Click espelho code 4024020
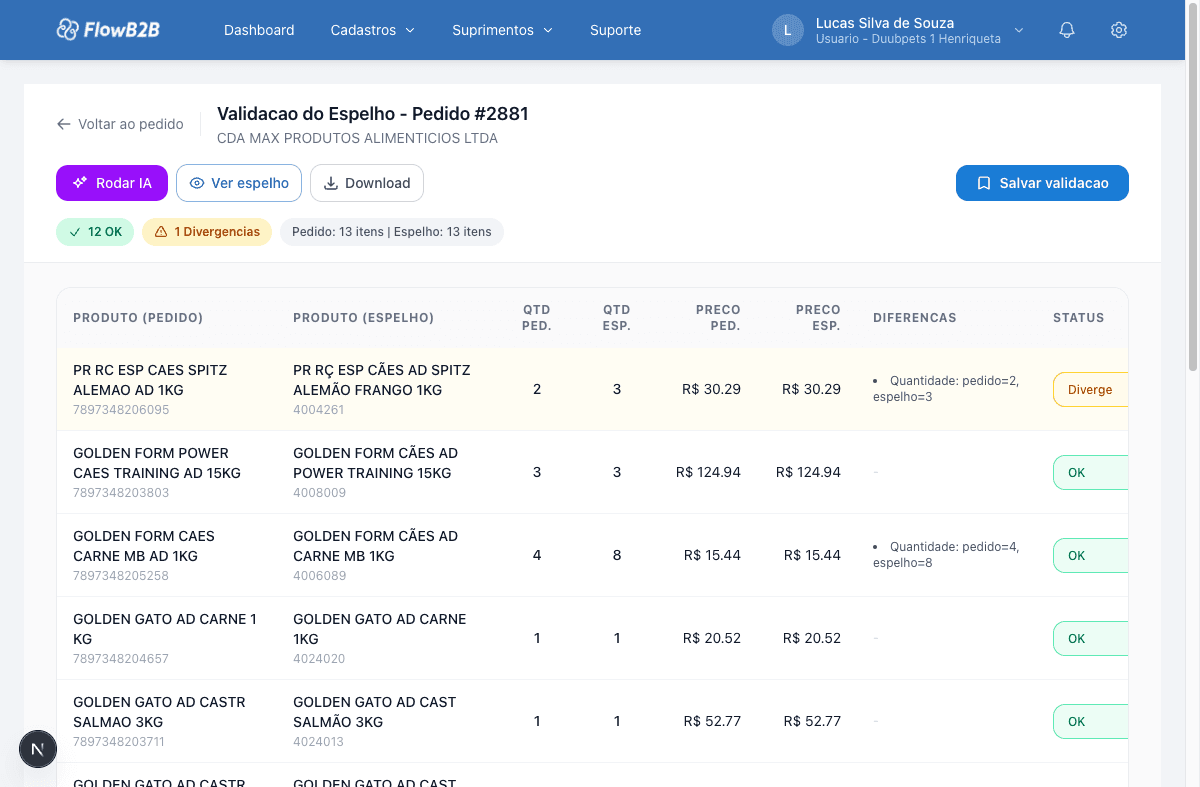 click(x=319, y=659)
